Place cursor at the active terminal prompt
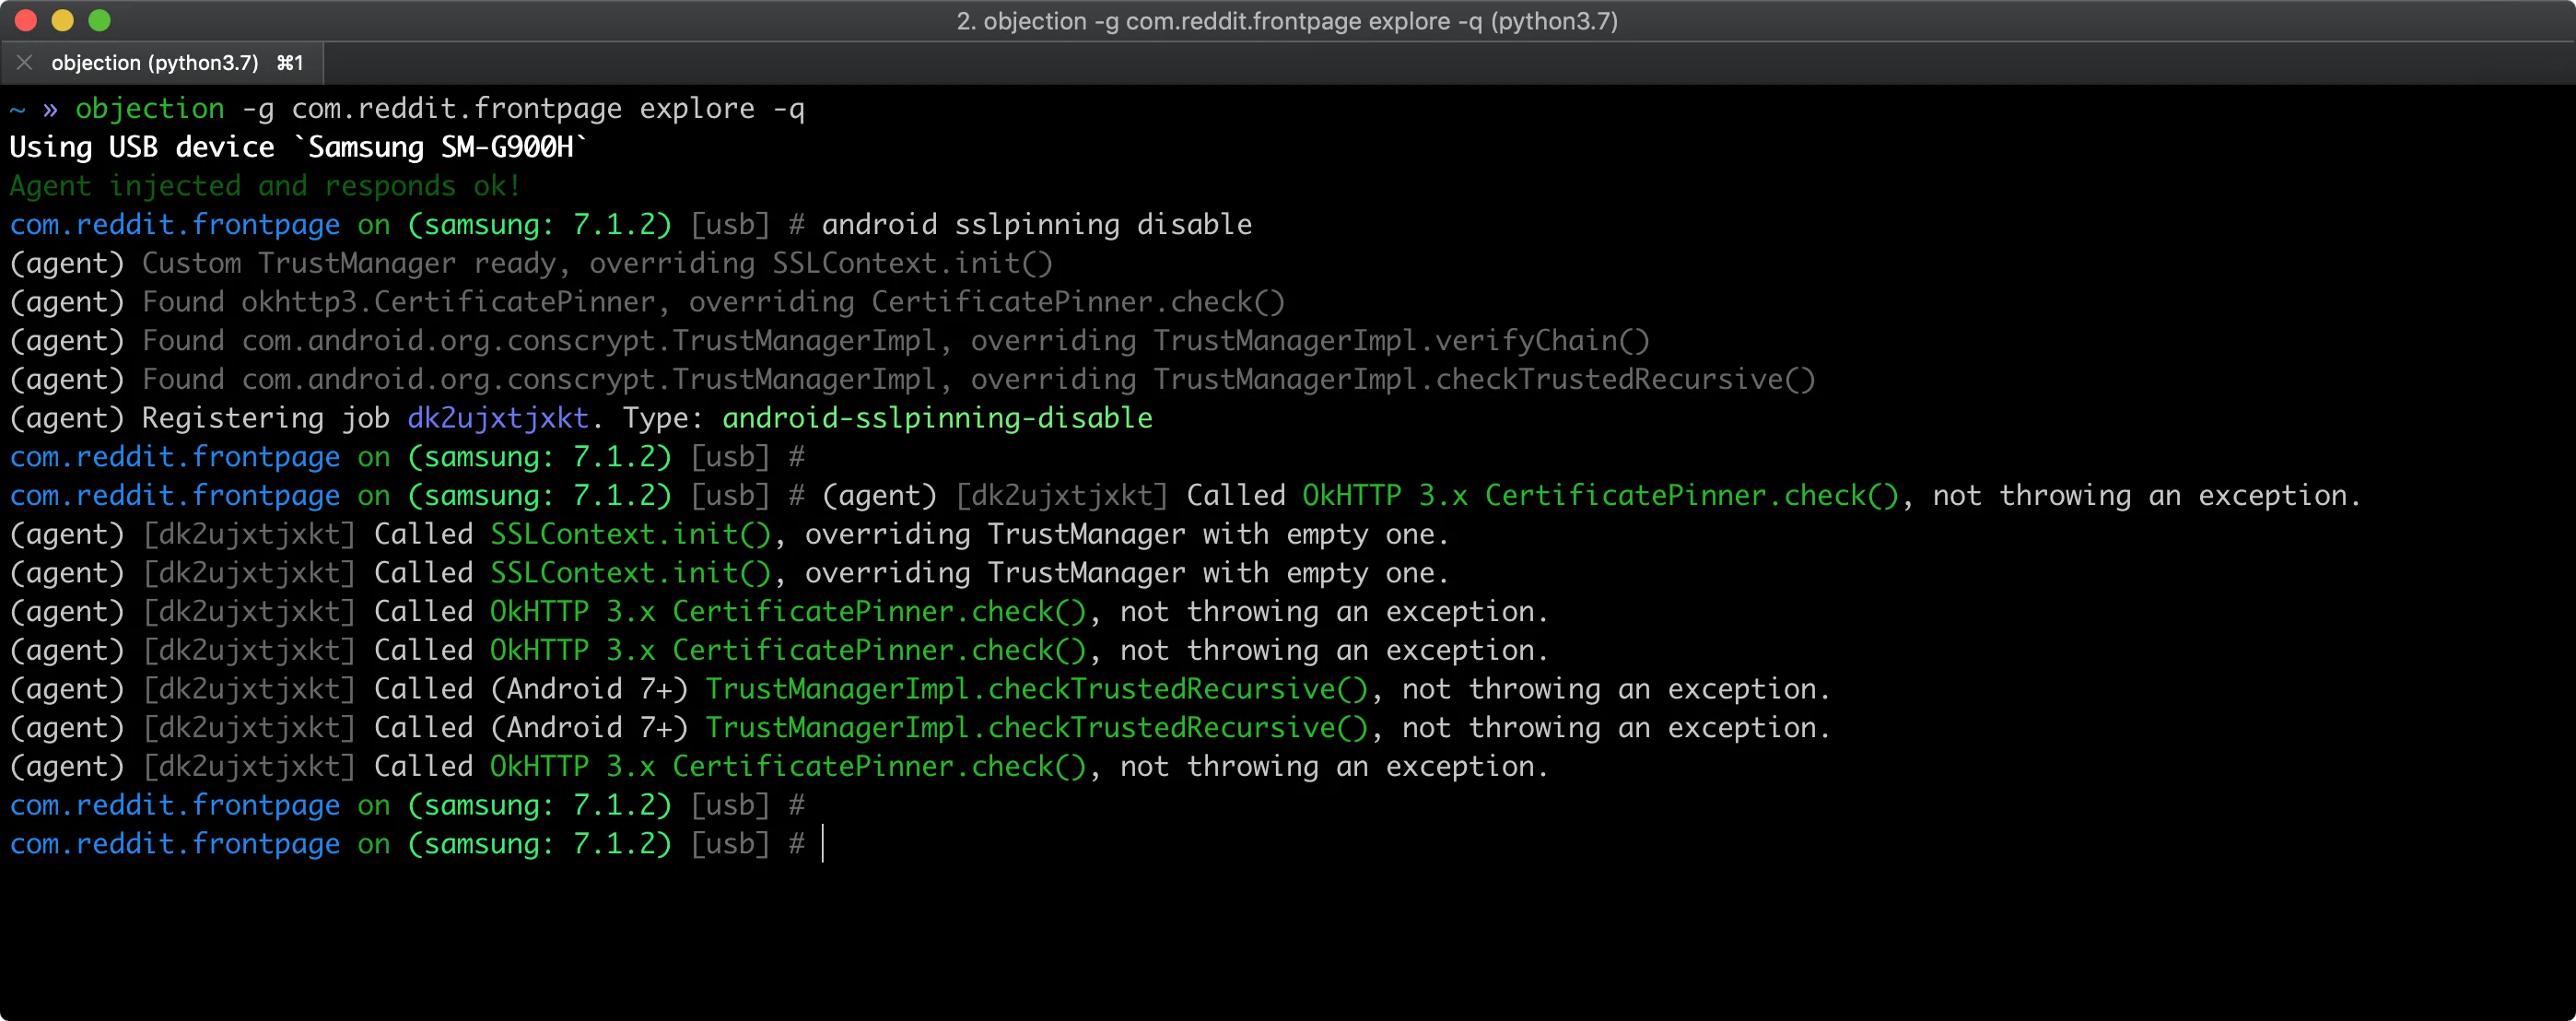The width and height of the screenshot is (2576, 1021). tap(823, 844)
